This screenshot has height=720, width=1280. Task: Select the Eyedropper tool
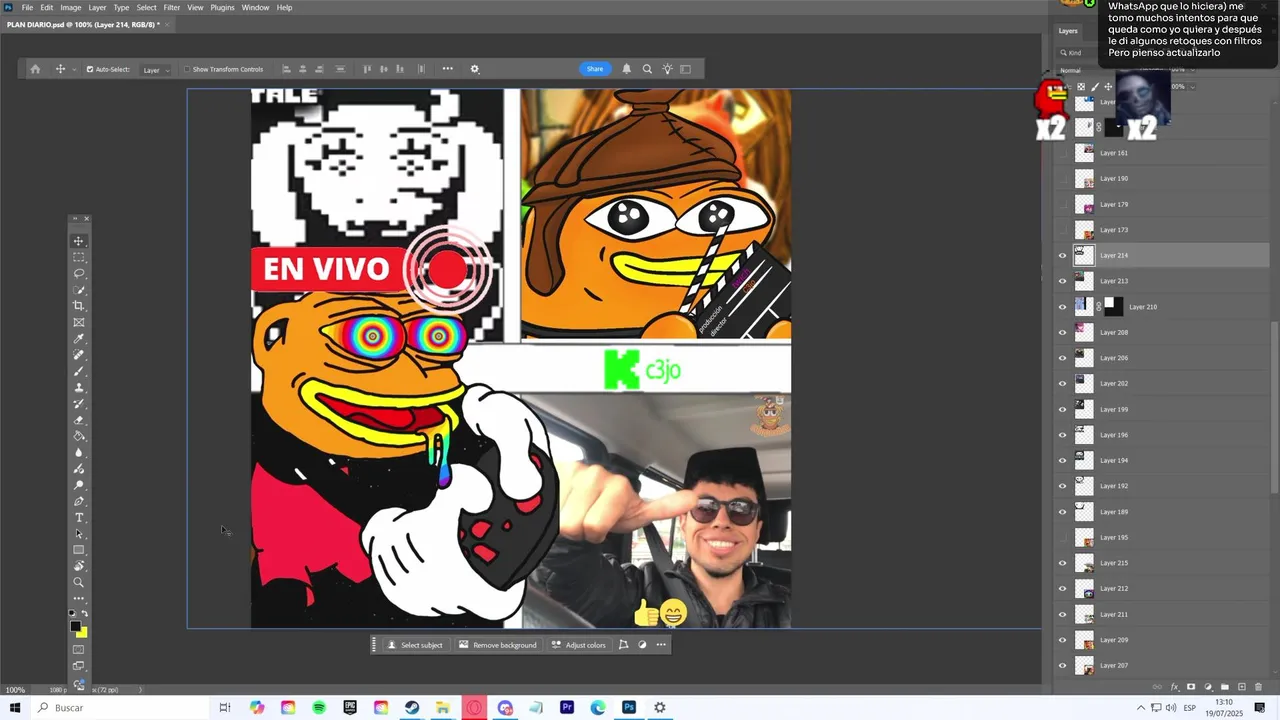78,338
